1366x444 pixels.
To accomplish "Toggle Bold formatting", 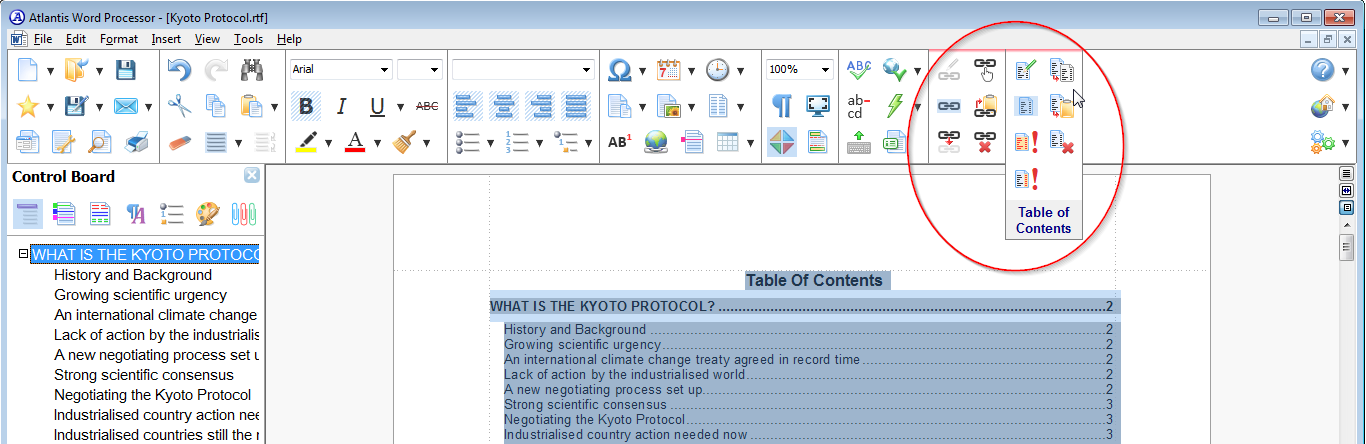I will tap(306, 106).
